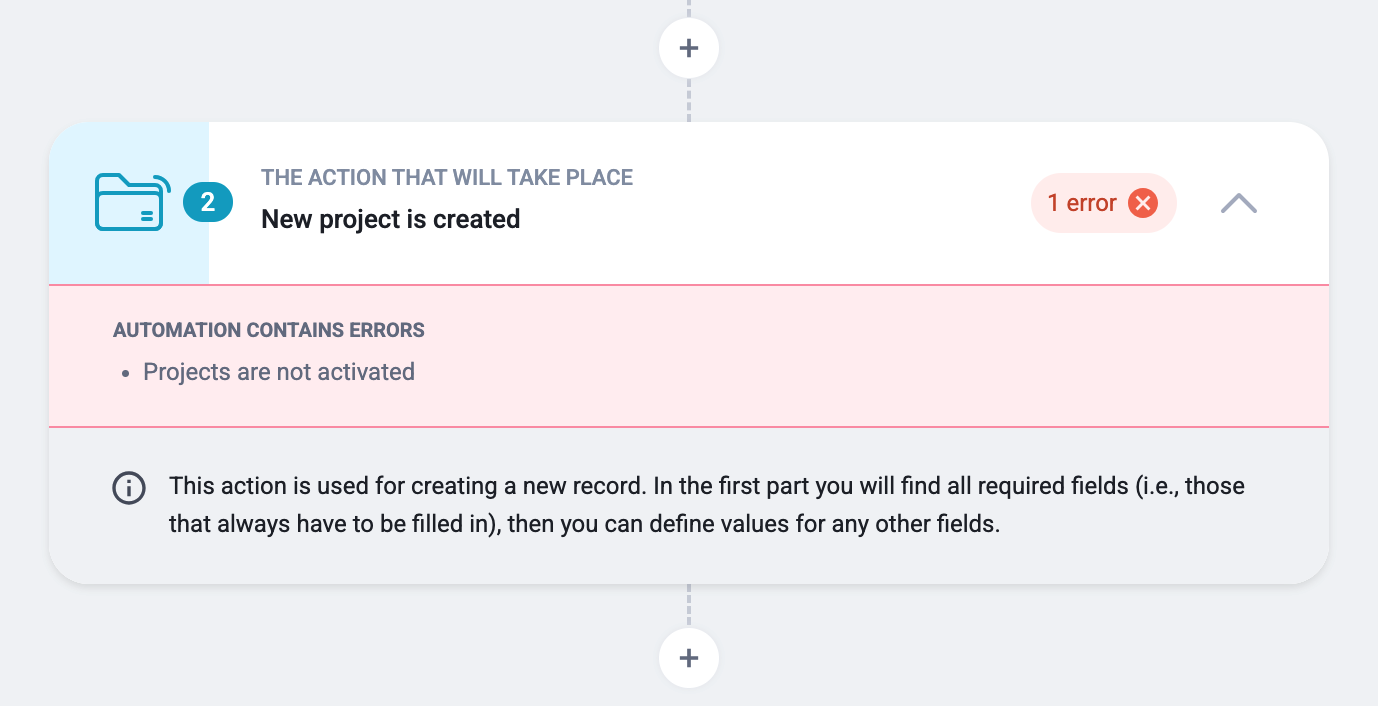This screenshot has width=1378, height=706.
Task: Open the 1 error badge
Action: coord(1104,203)
